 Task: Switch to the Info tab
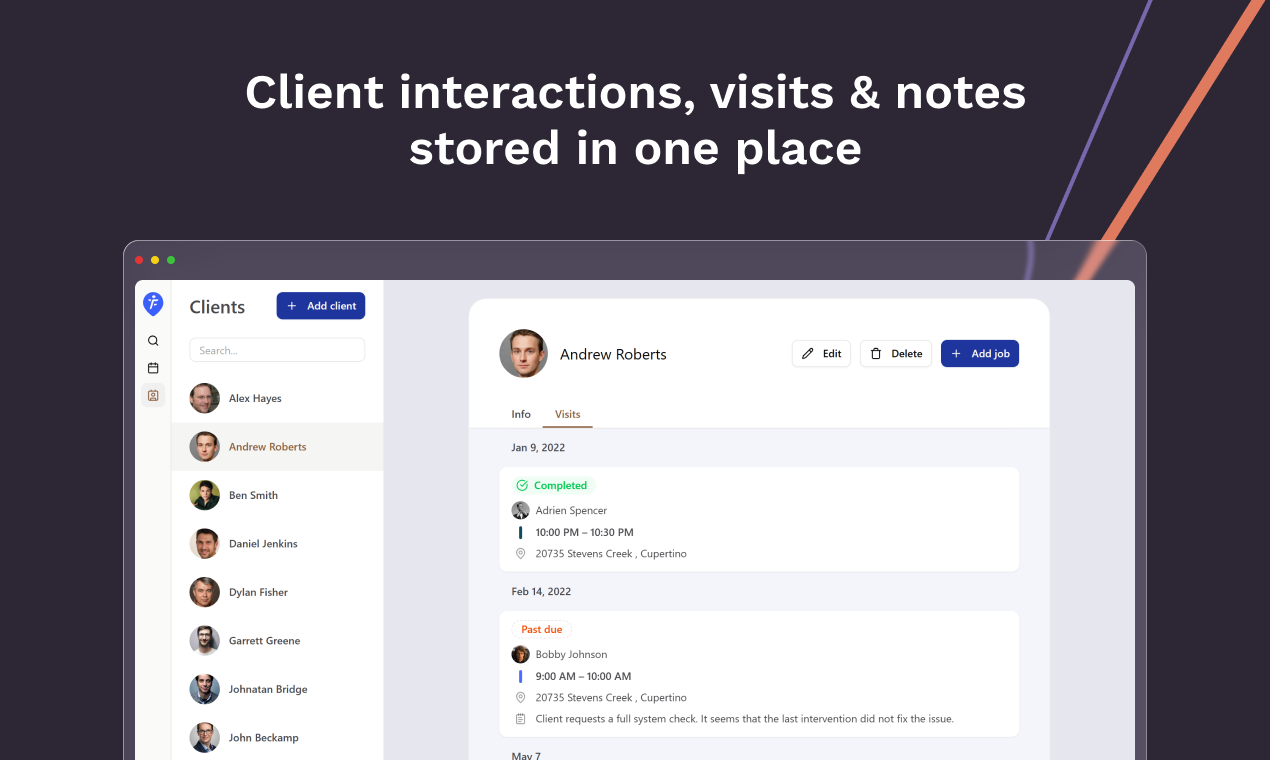521,414
